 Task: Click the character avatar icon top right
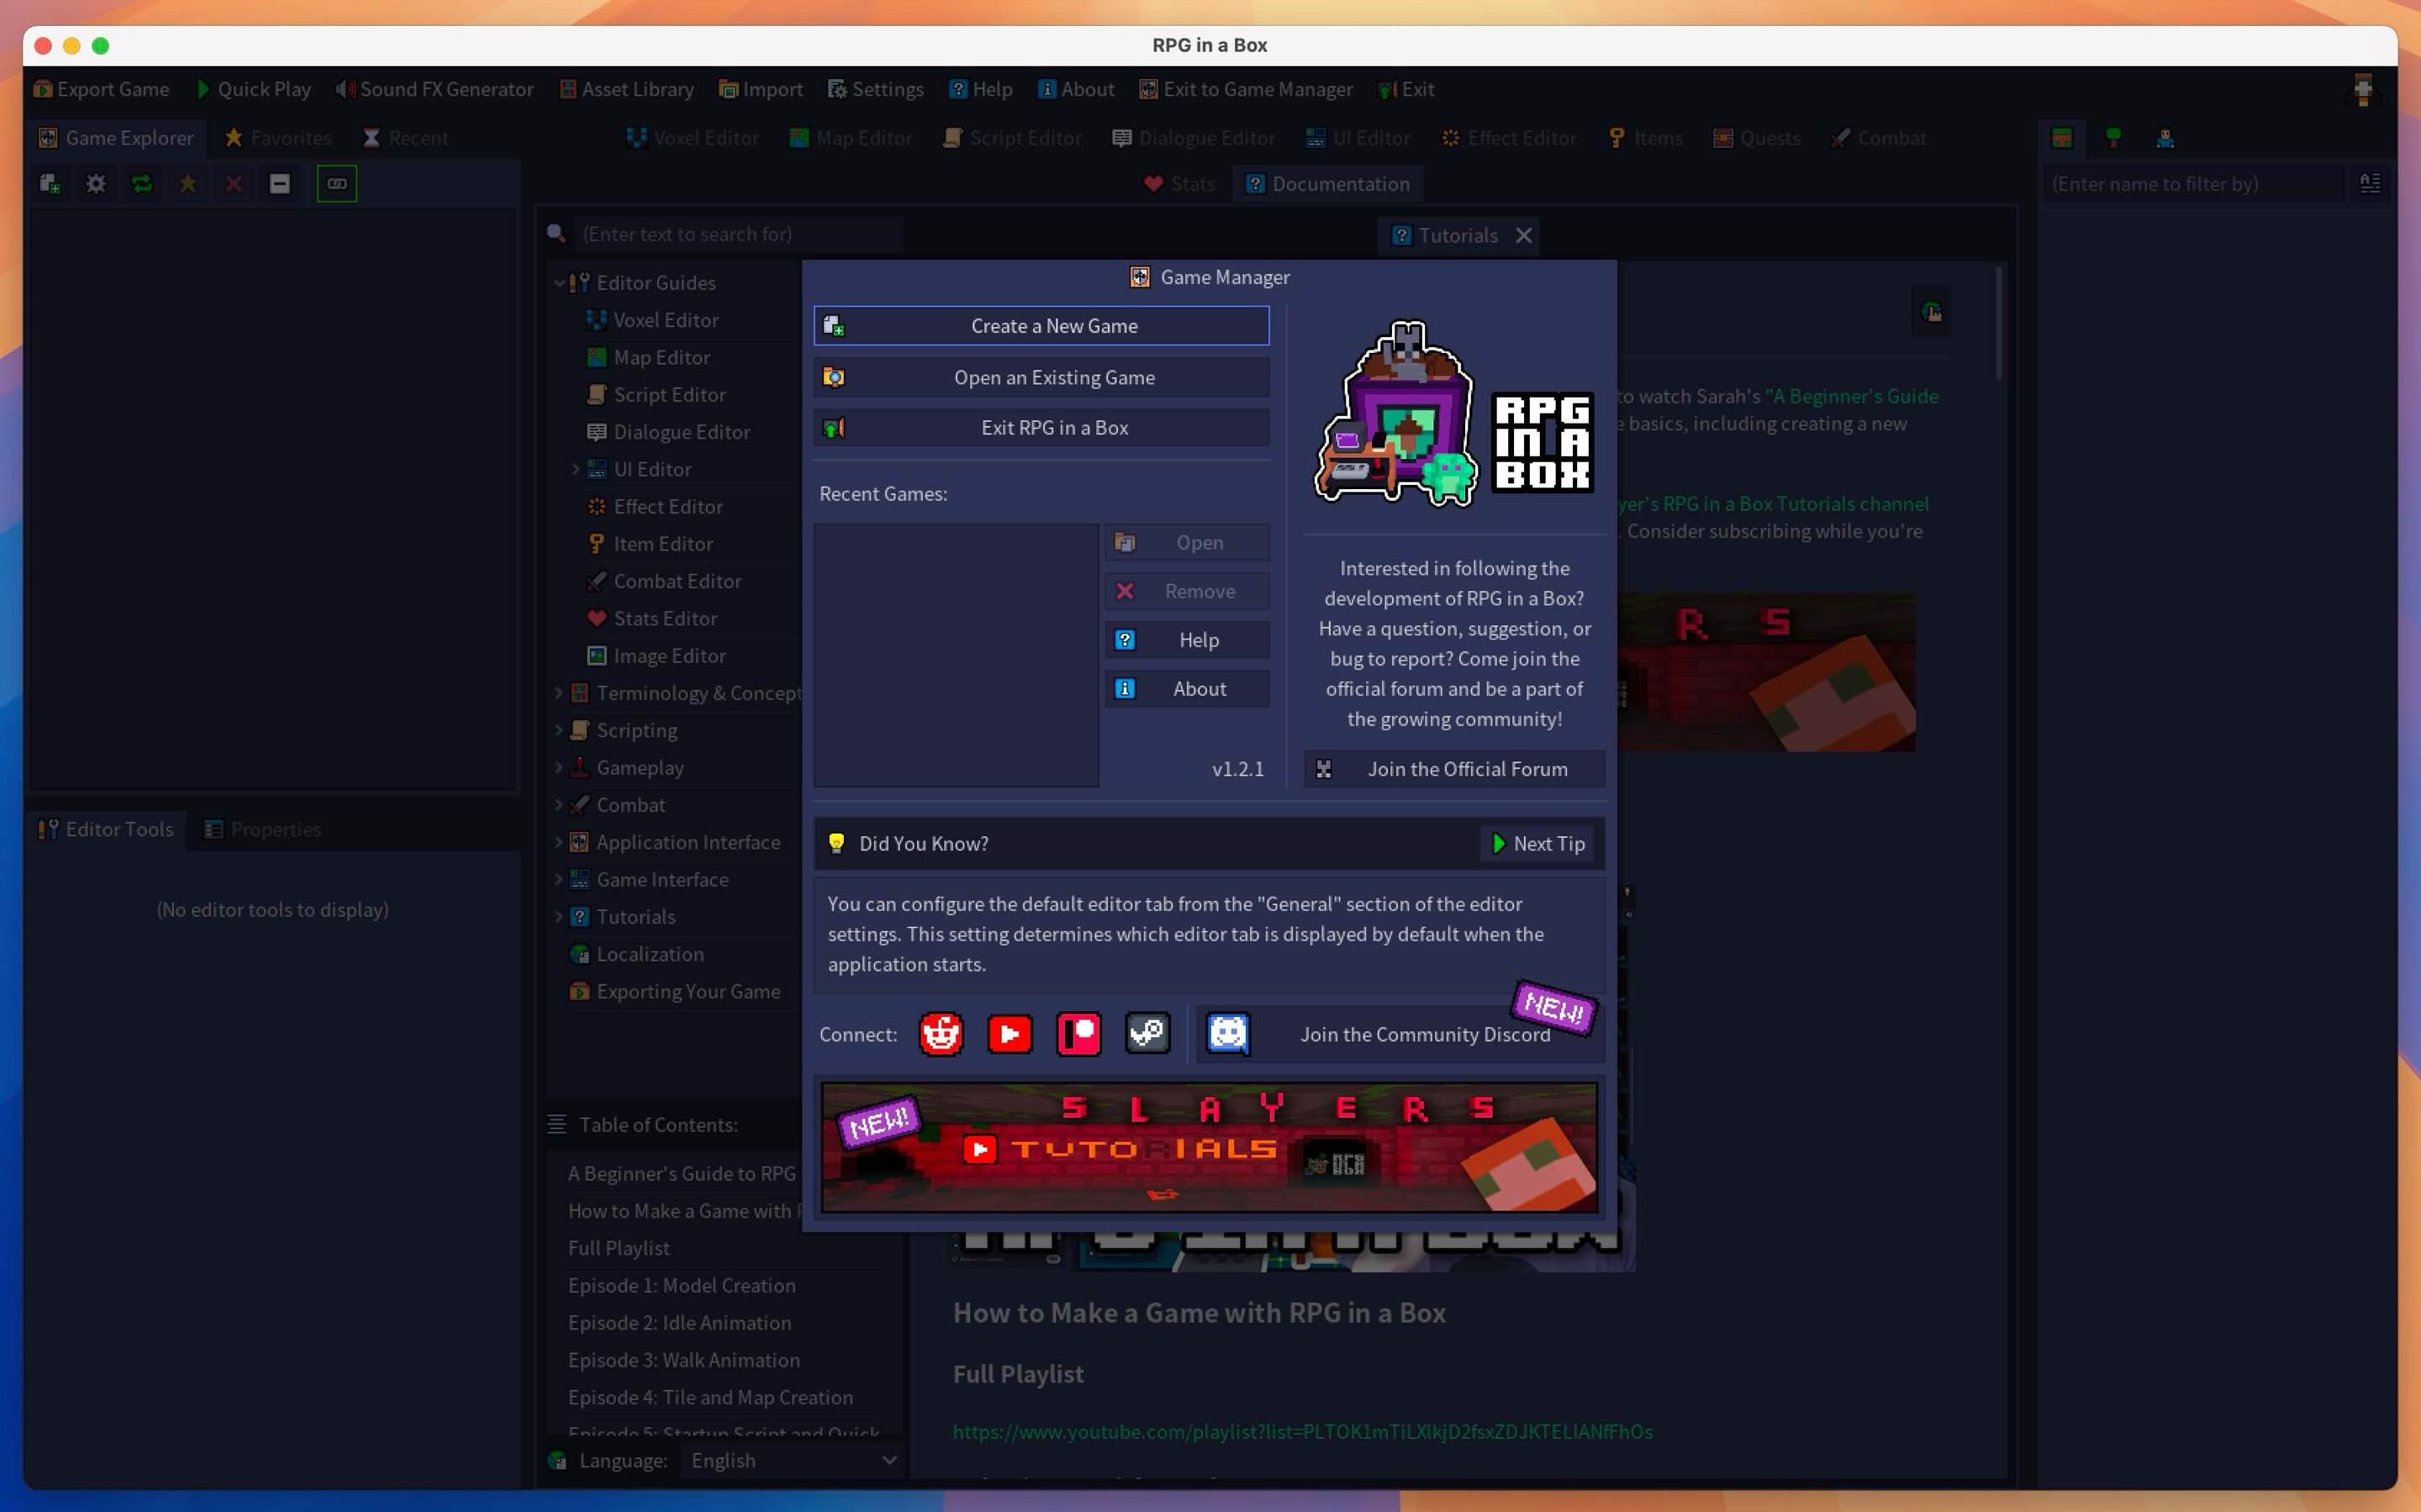[2364, 89]
